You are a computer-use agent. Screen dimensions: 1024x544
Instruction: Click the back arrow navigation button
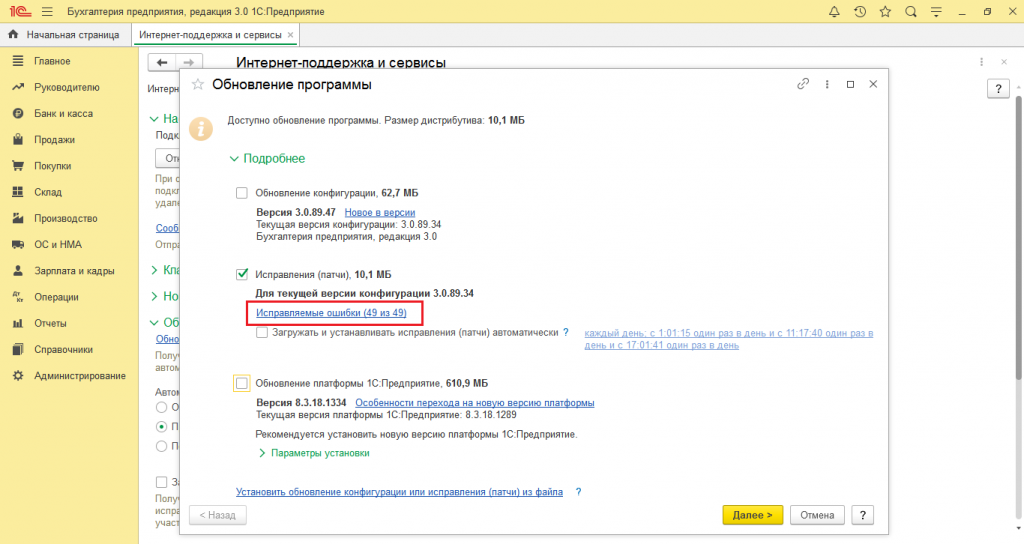tap(162, 62)
